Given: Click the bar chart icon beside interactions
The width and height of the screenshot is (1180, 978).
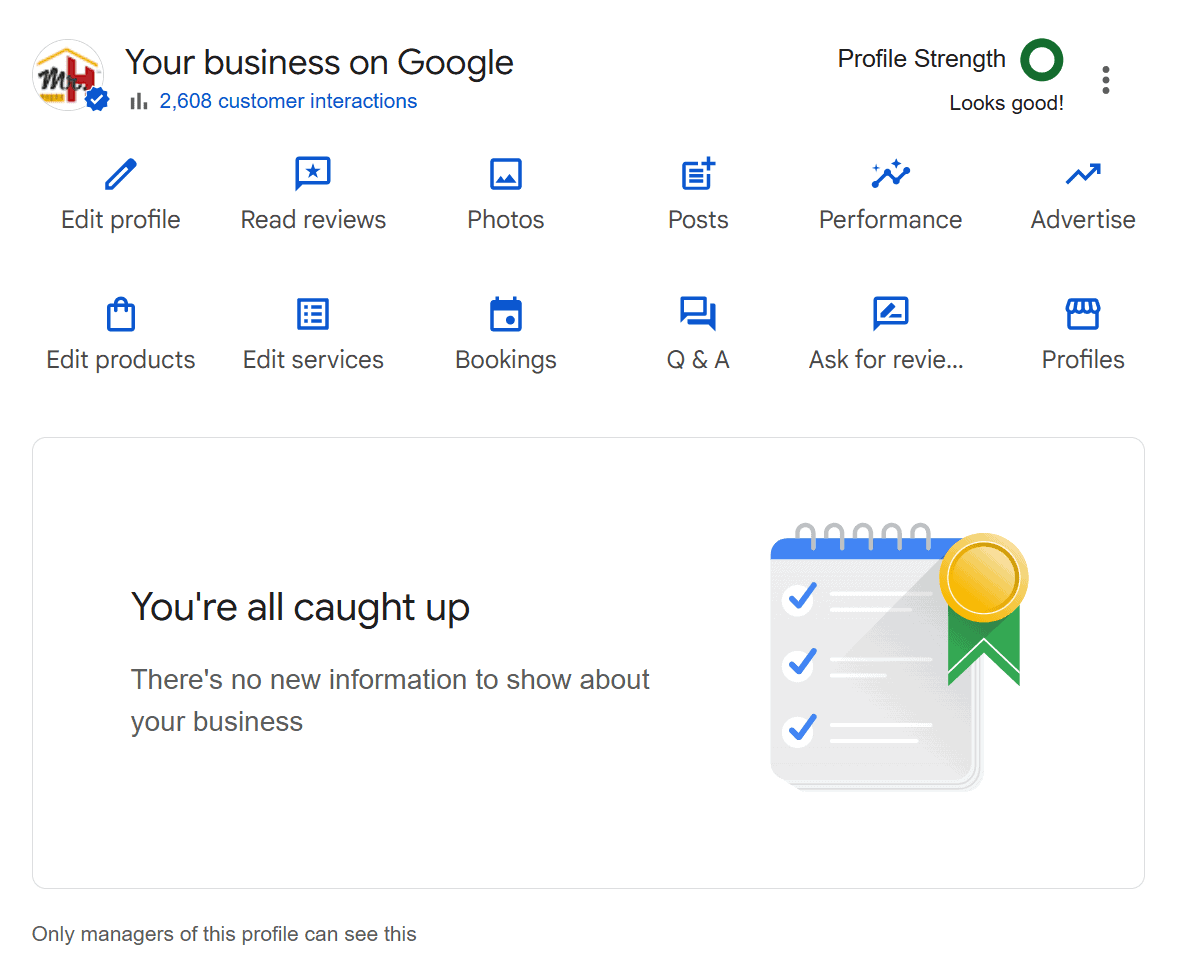Looking at the screenshot, I should point(139,101).
